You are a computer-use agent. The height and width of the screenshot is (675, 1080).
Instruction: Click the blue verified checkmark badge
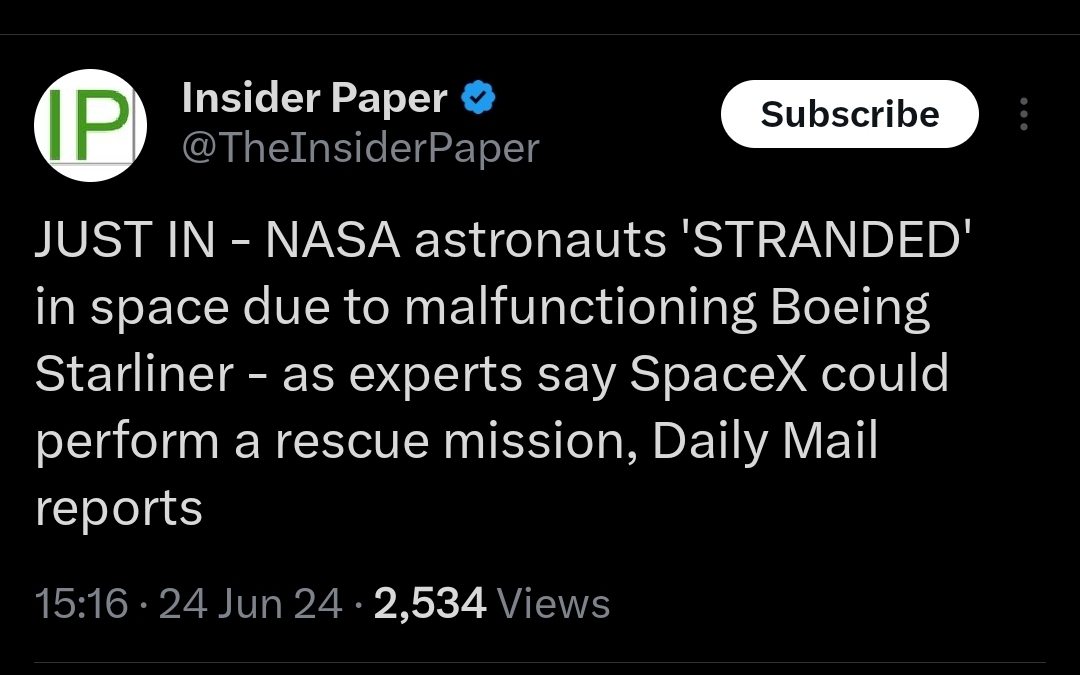pyautogui.click(x=478, y=98)
